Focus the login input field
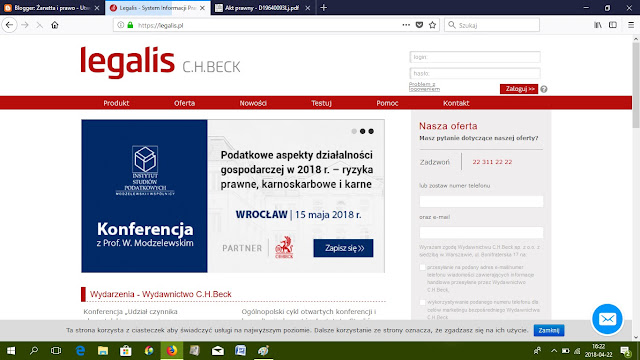Viewport: 640px width, 360px height. tap(475, 57)
